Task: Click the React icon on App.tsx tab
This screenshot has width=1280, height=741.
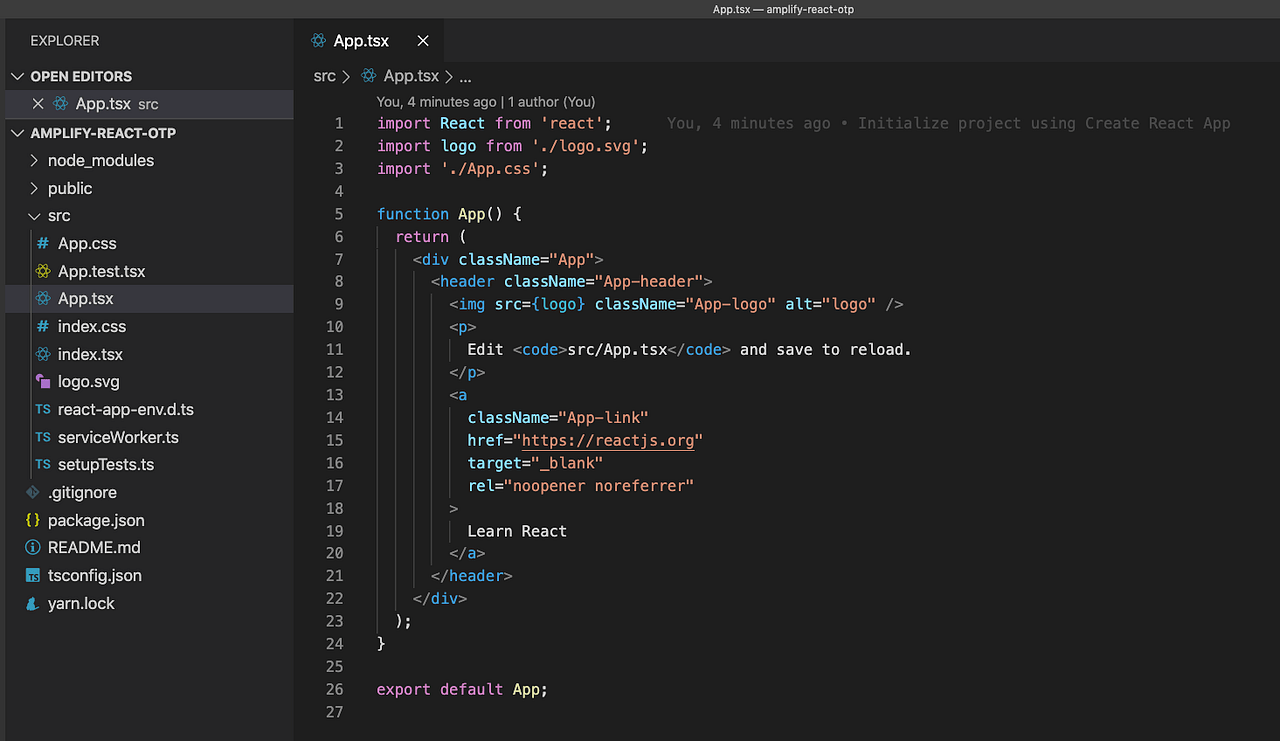Action: [318, 41]
